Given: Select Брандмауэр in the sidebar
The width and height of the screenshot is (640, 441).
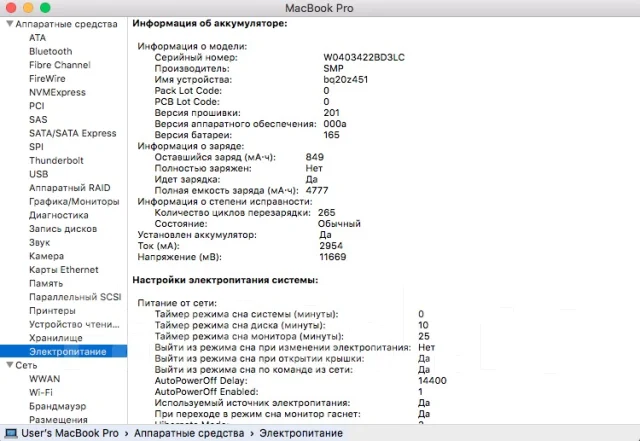Looking at the screenshot, I should [58, 406].
